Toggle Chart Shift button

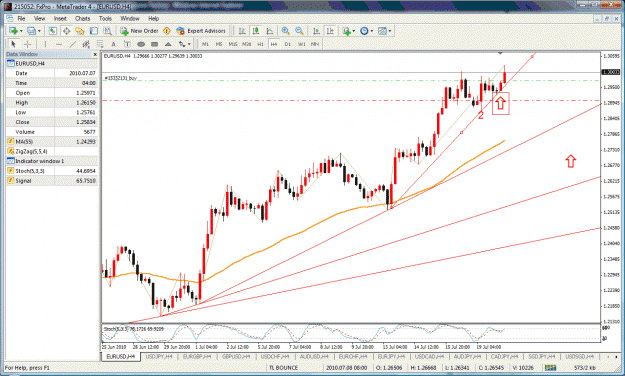pos(330,31)
